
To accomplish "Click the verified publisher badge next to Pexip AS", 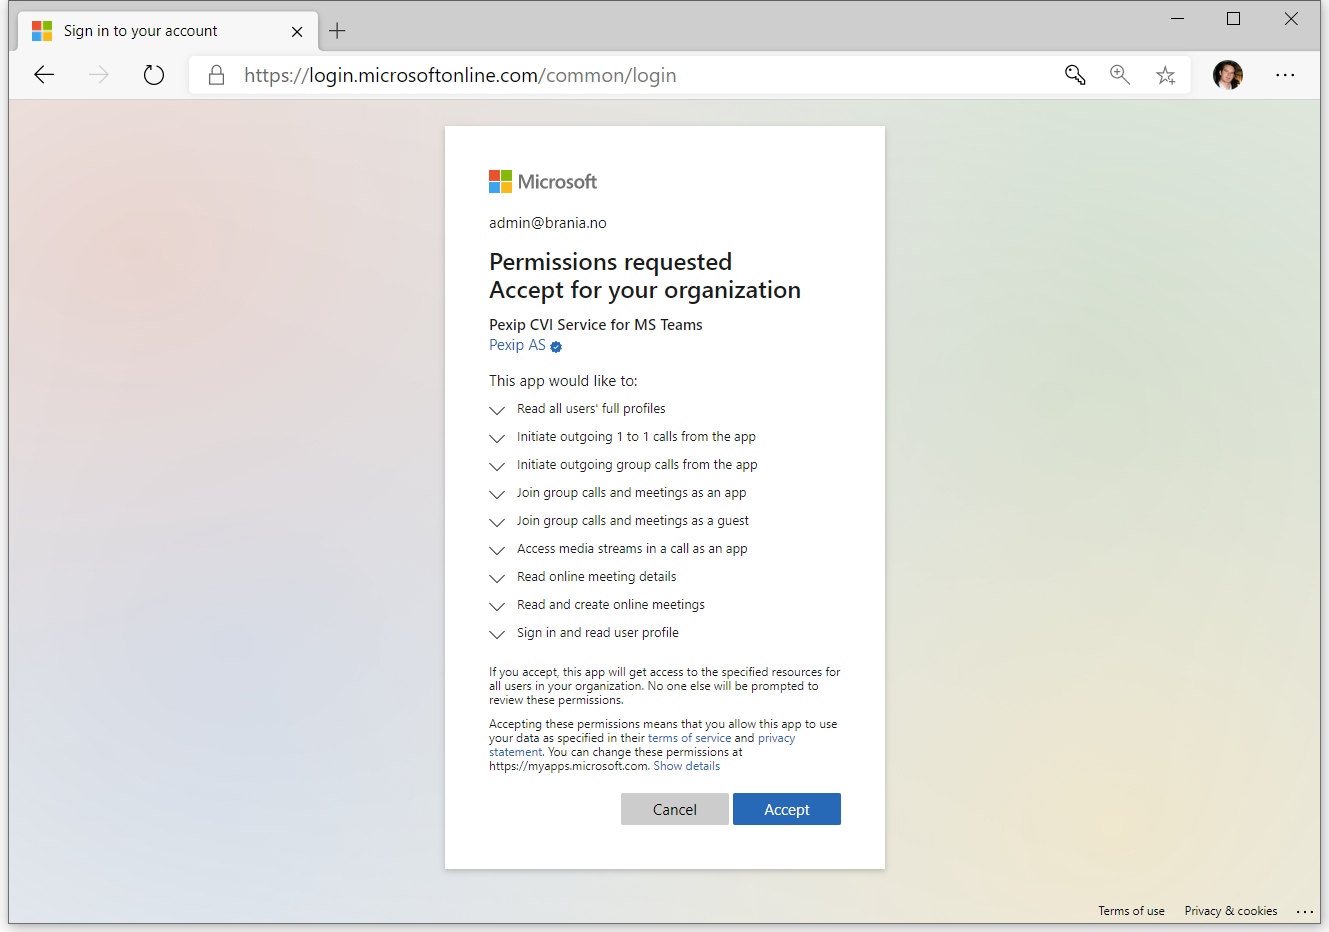I will (556, 345).
